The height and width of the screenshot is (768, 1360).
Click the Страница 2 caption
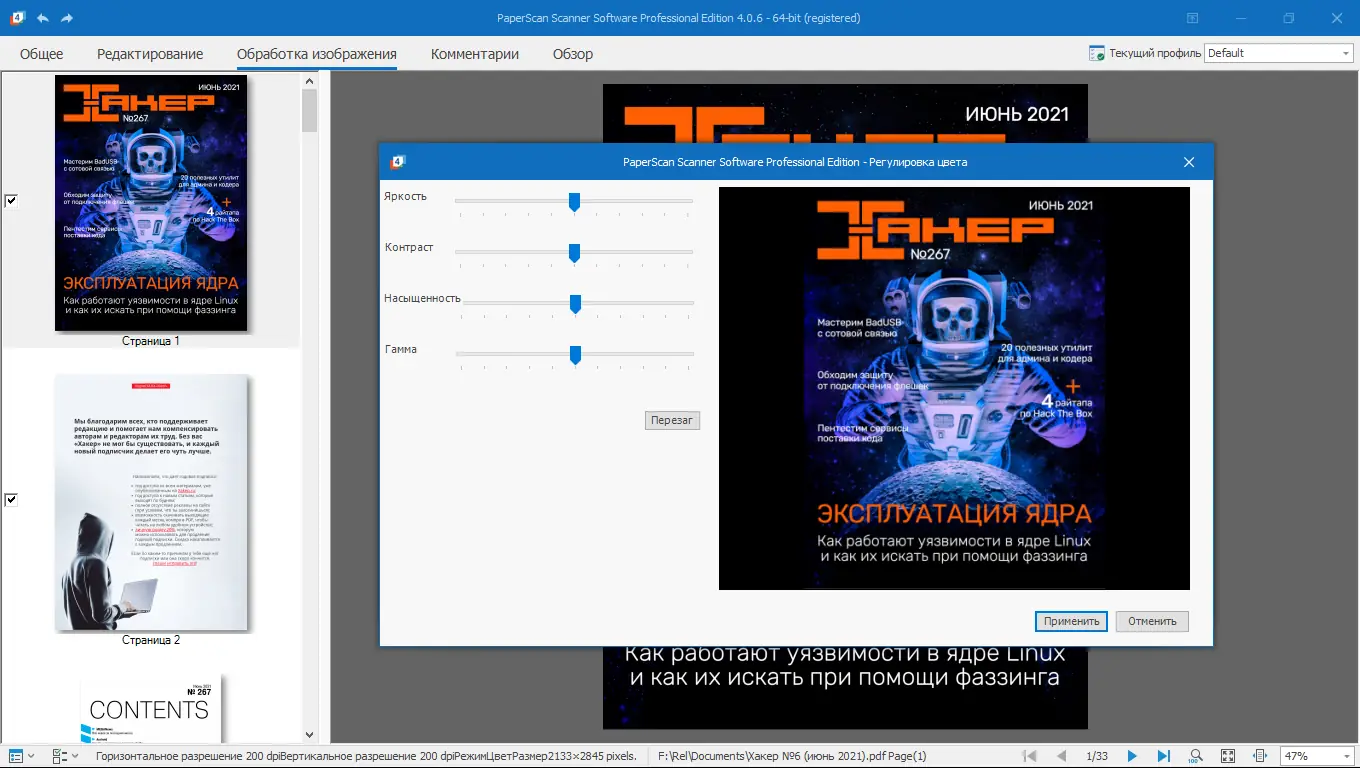coord(151,640)
